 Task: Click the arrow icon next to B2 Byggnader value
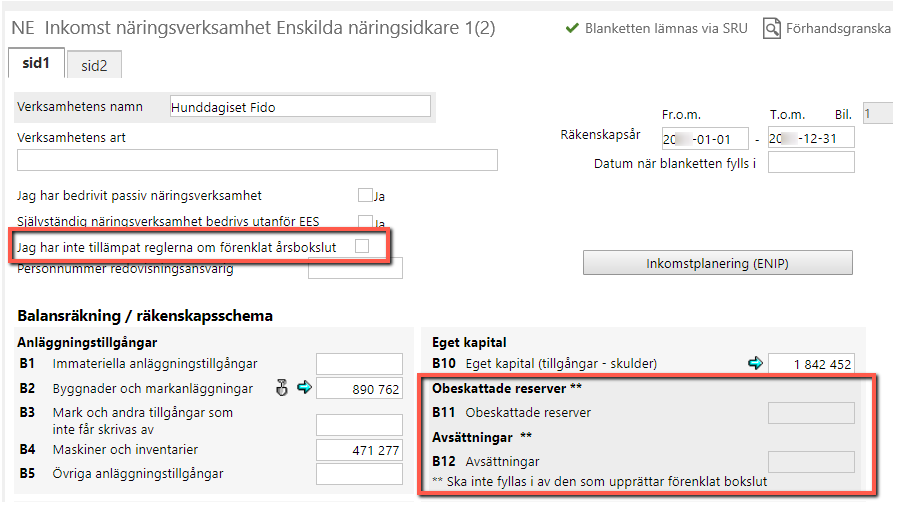point(304,388)
